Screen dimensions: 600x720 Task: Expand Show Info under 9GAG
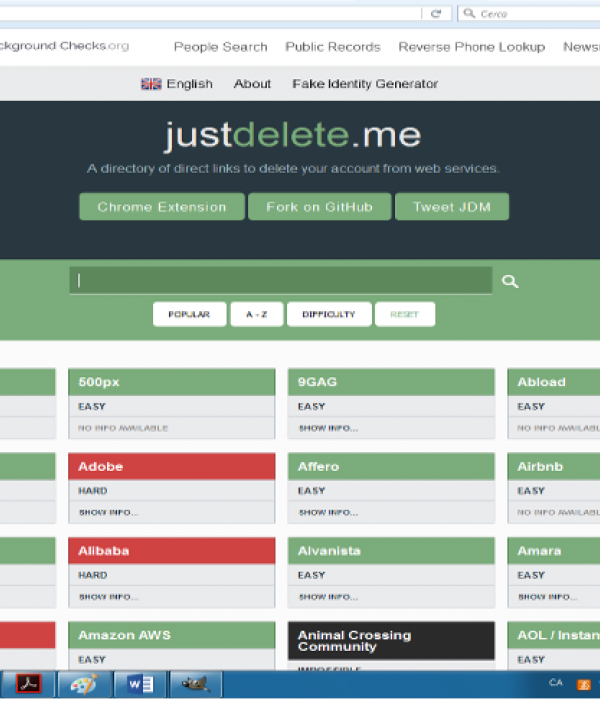pyautogui.click(x=328, y=429)
